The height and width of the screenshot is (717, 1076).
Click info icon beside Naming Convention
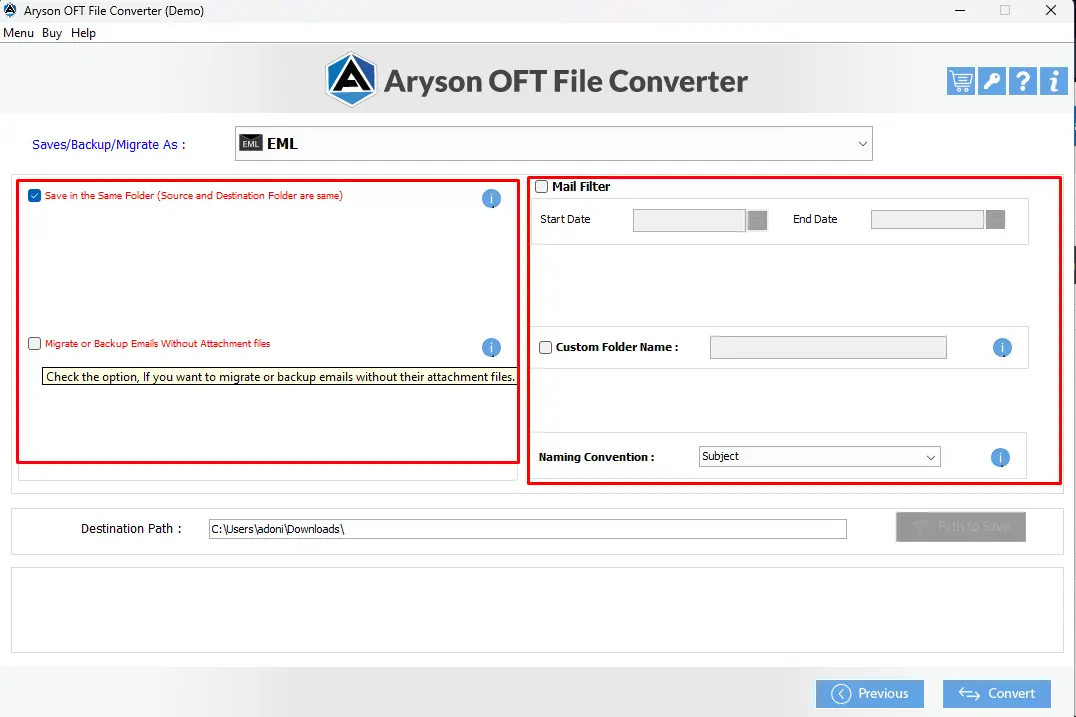1001,458
